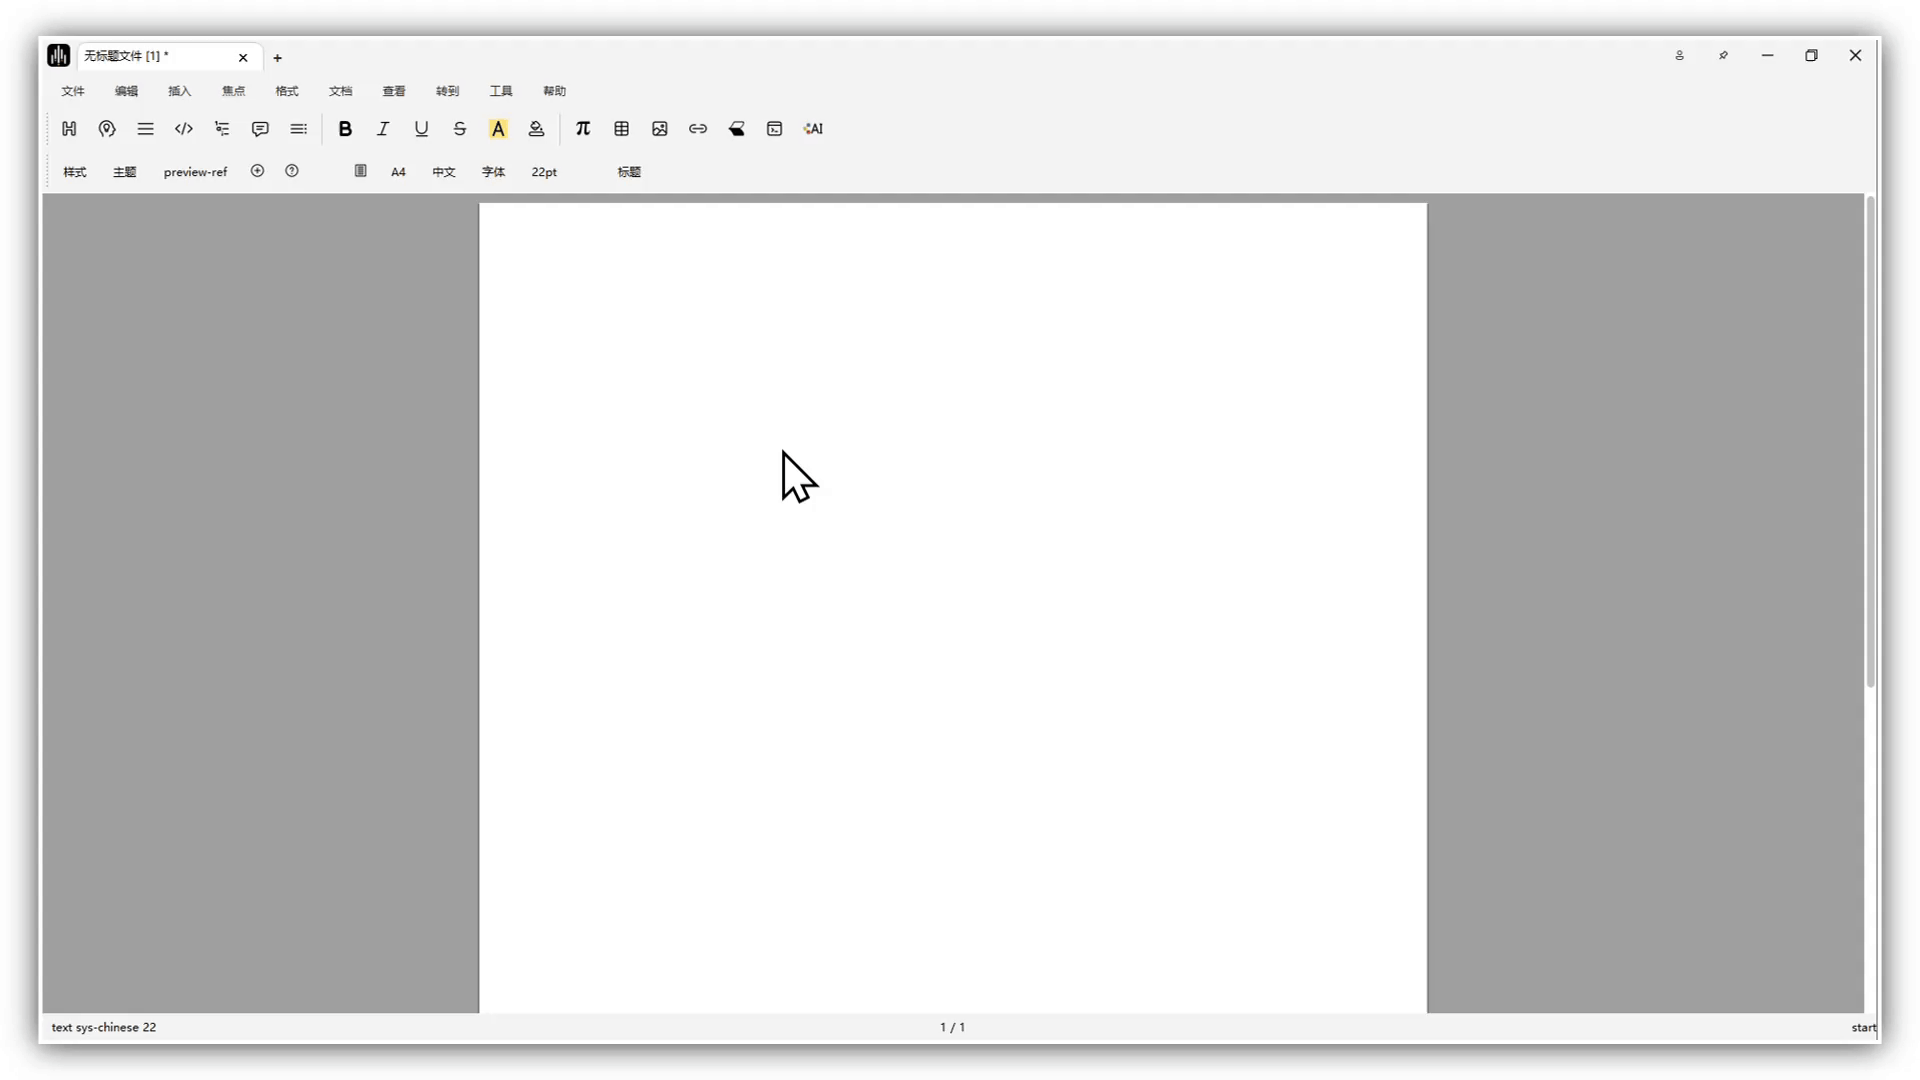Click the comment bubble icon
This screenshot has height=1080, width=1920.
click(260, 129)
